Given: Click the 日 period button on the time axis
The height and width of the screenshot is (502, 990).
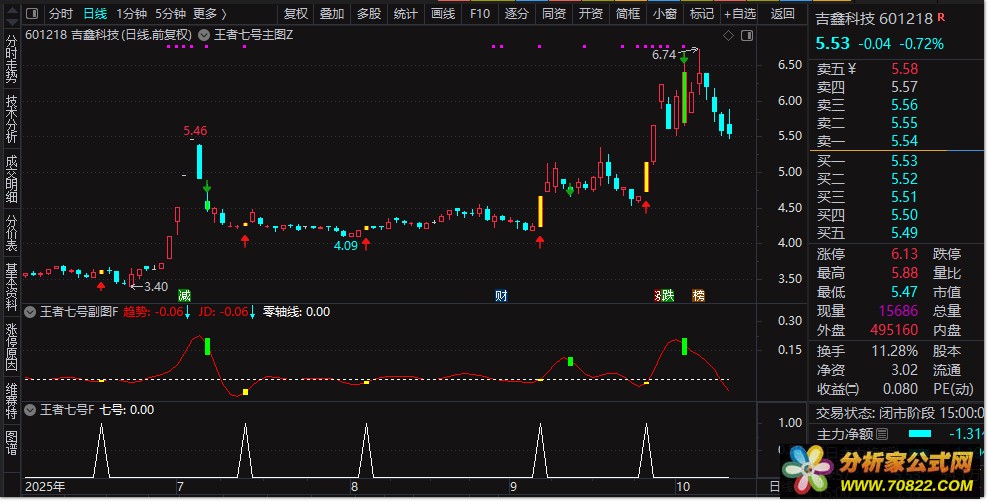Looking at the screenshot, I should [774, 486].
